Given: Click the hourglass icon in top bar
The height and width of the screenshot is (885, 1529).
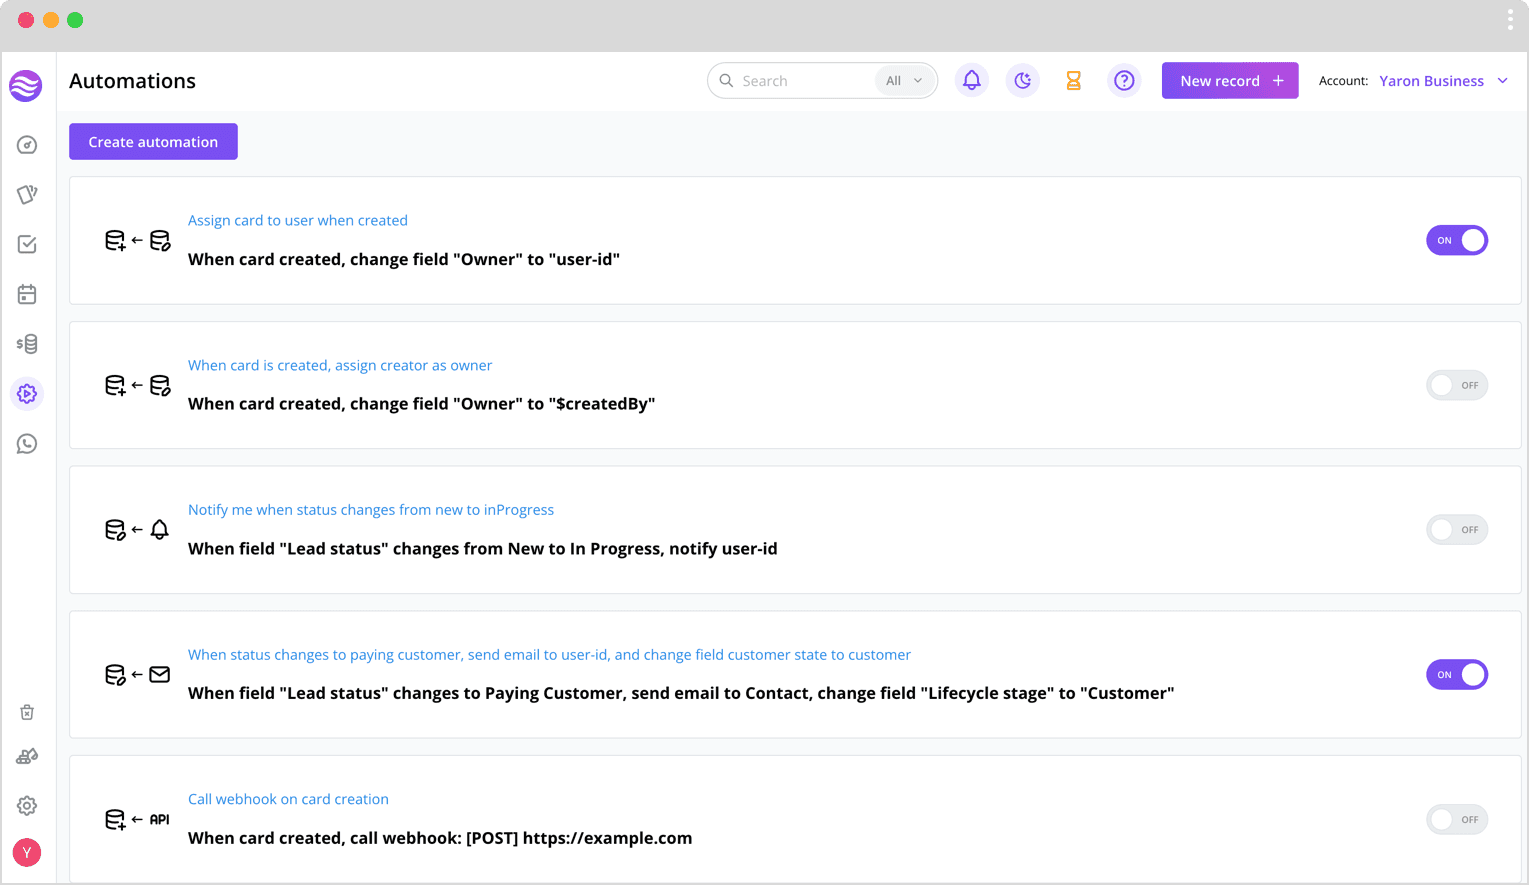Looking at the screenshot, I should 1074,81.
